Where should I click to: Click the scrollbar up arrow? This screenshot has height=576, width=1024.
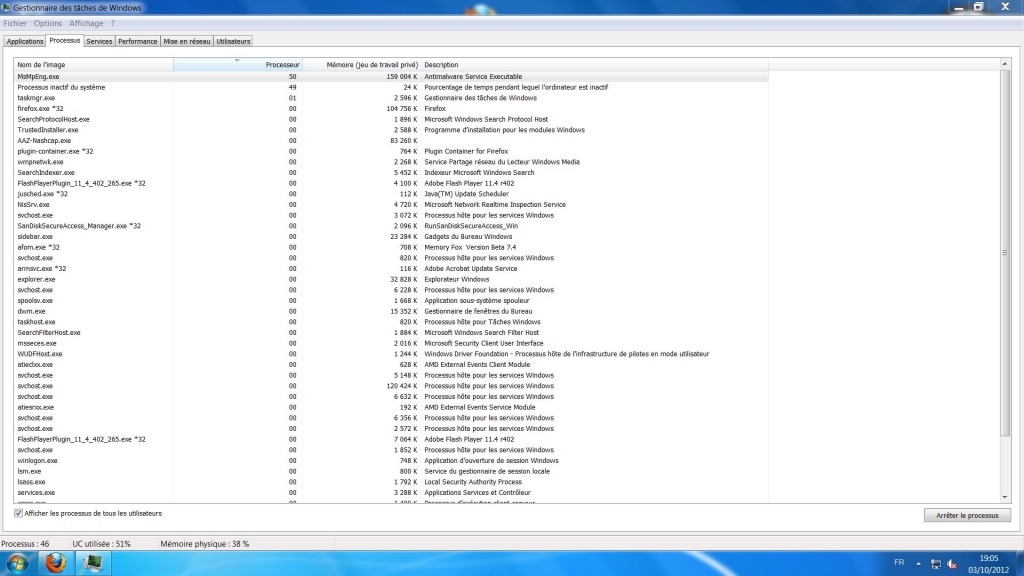tap(1004, 63)
